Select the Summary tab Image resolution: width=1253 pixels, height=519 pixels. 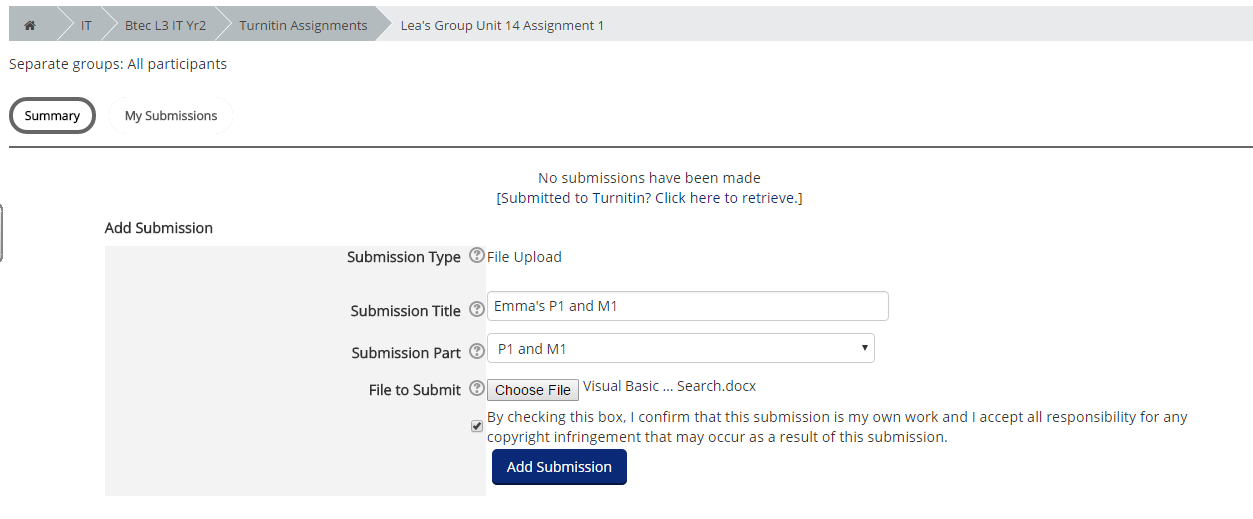tap(52, 116)
